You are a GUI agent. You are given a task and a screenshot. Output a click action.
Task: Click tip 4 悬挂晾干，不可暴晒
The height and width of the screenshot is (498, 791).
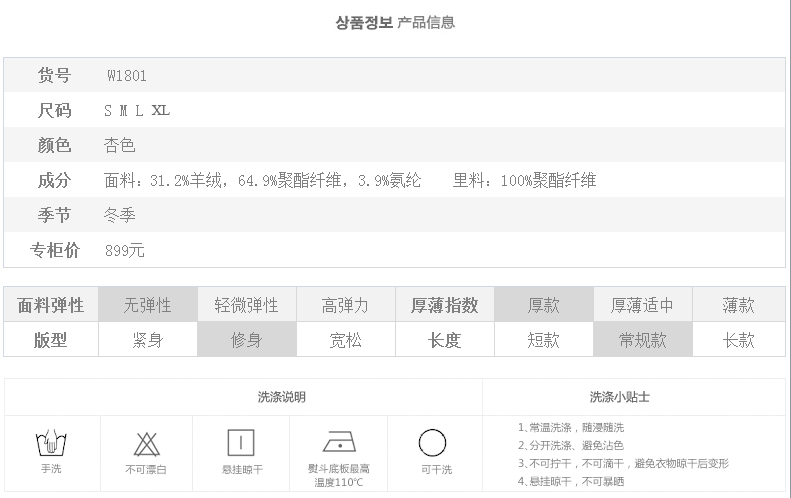tap(571, 481)
